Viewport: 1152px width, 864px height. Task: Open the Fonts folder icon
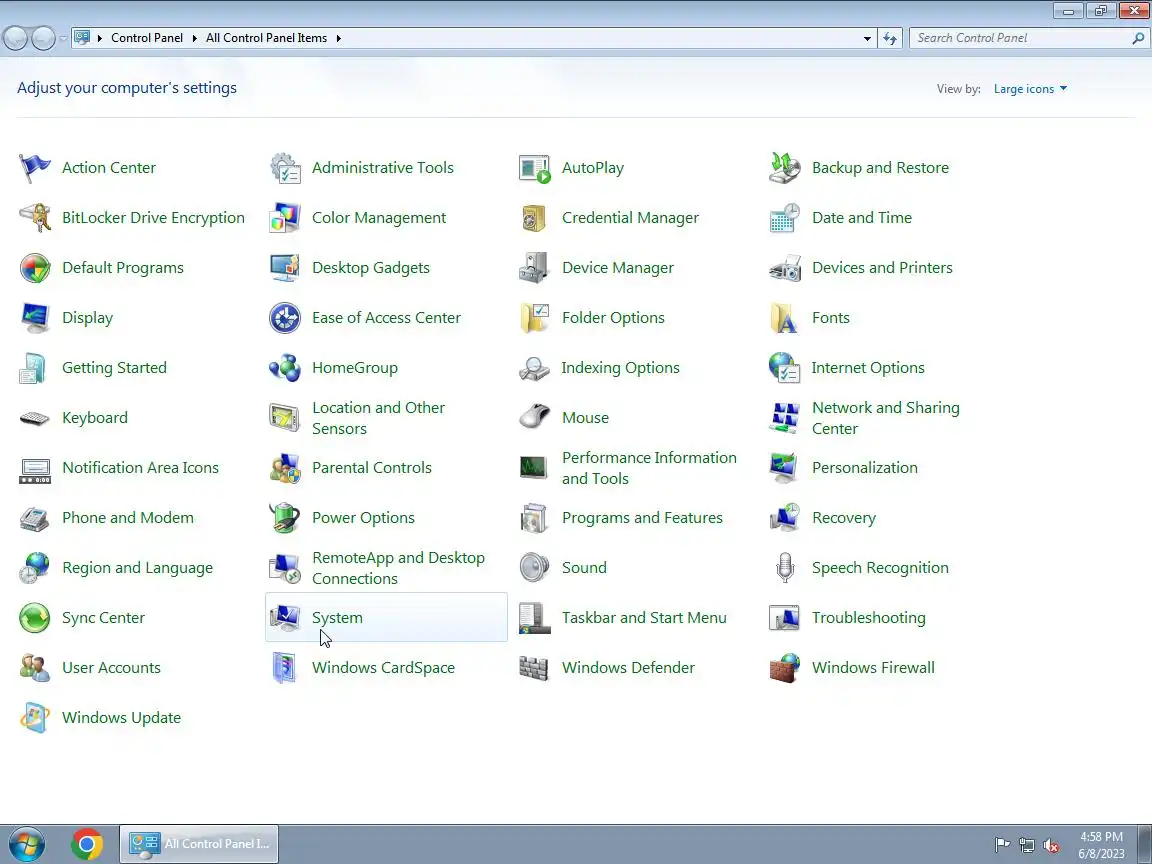pos(785,318)
